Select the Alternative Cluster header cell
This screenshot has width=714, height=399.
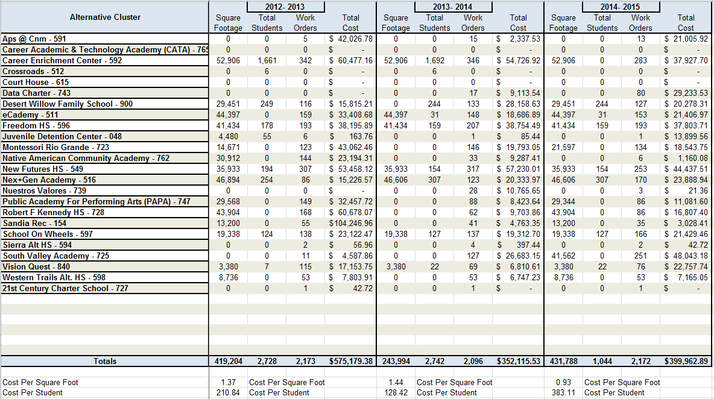[105, 17]
